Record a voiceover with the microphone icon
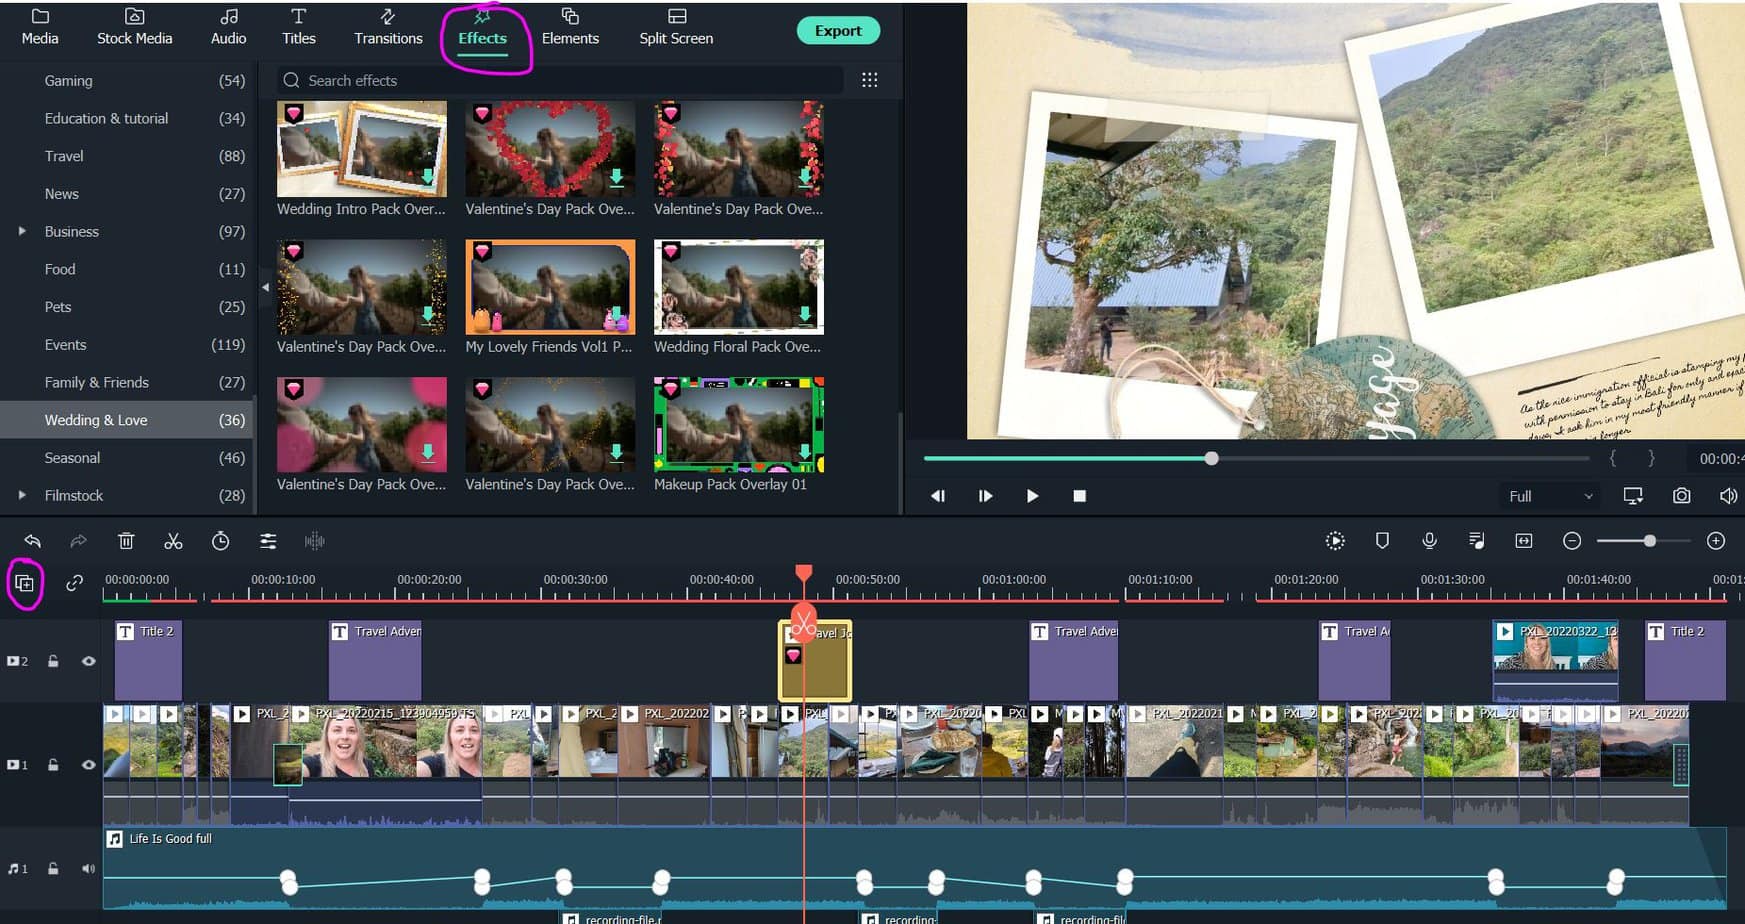Image resolution: width=1745 pixels, height=924 pixels. pyautogui.click(x=1429, y=540)
